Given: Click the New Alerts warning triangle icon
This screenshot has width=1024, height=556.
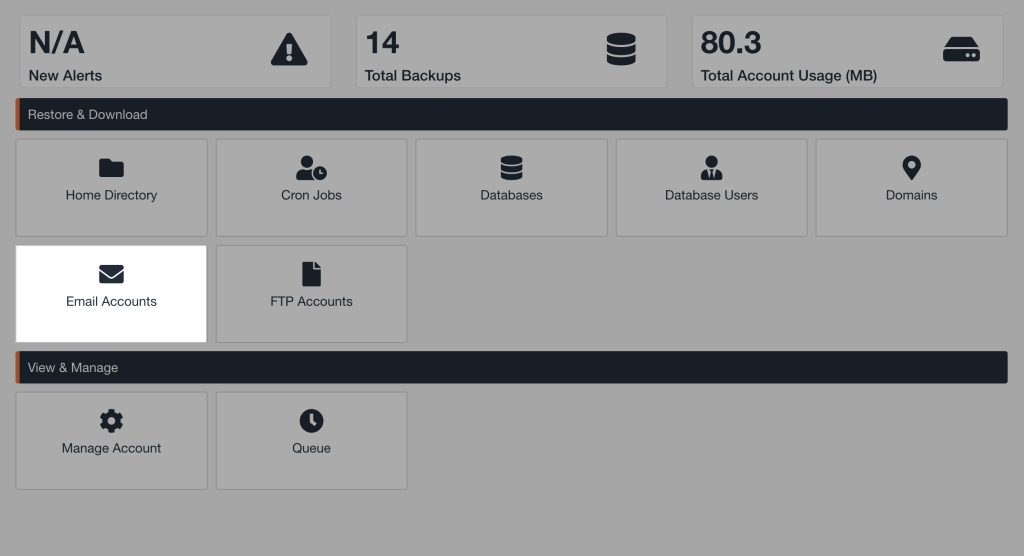Looking at the screenshot, I should pos(289,49).
